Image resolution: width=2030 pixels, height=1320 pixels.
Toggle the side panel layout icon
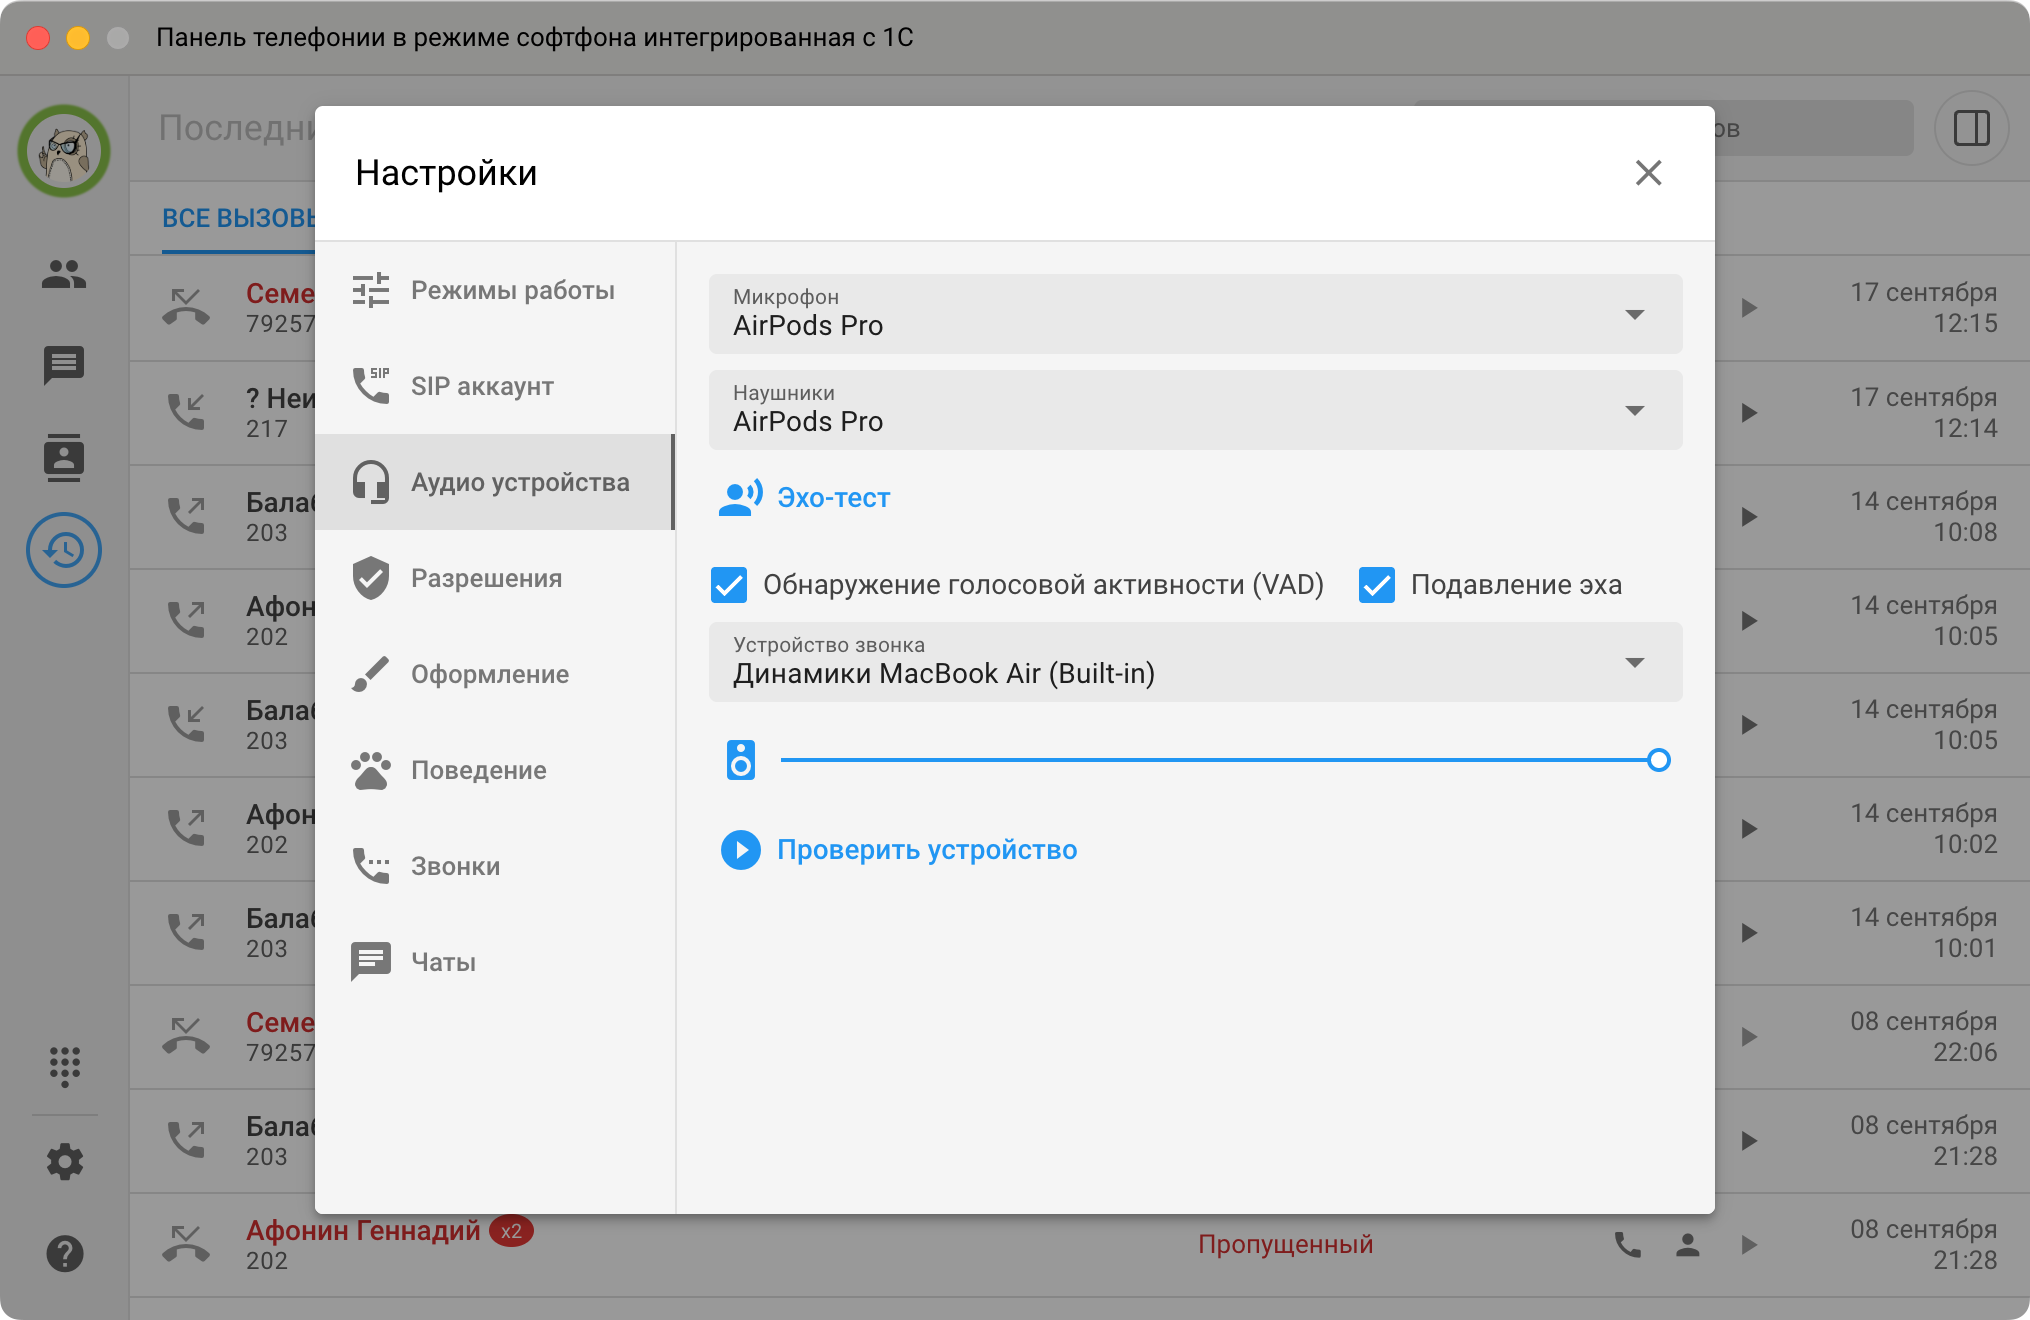point(1971,128)
